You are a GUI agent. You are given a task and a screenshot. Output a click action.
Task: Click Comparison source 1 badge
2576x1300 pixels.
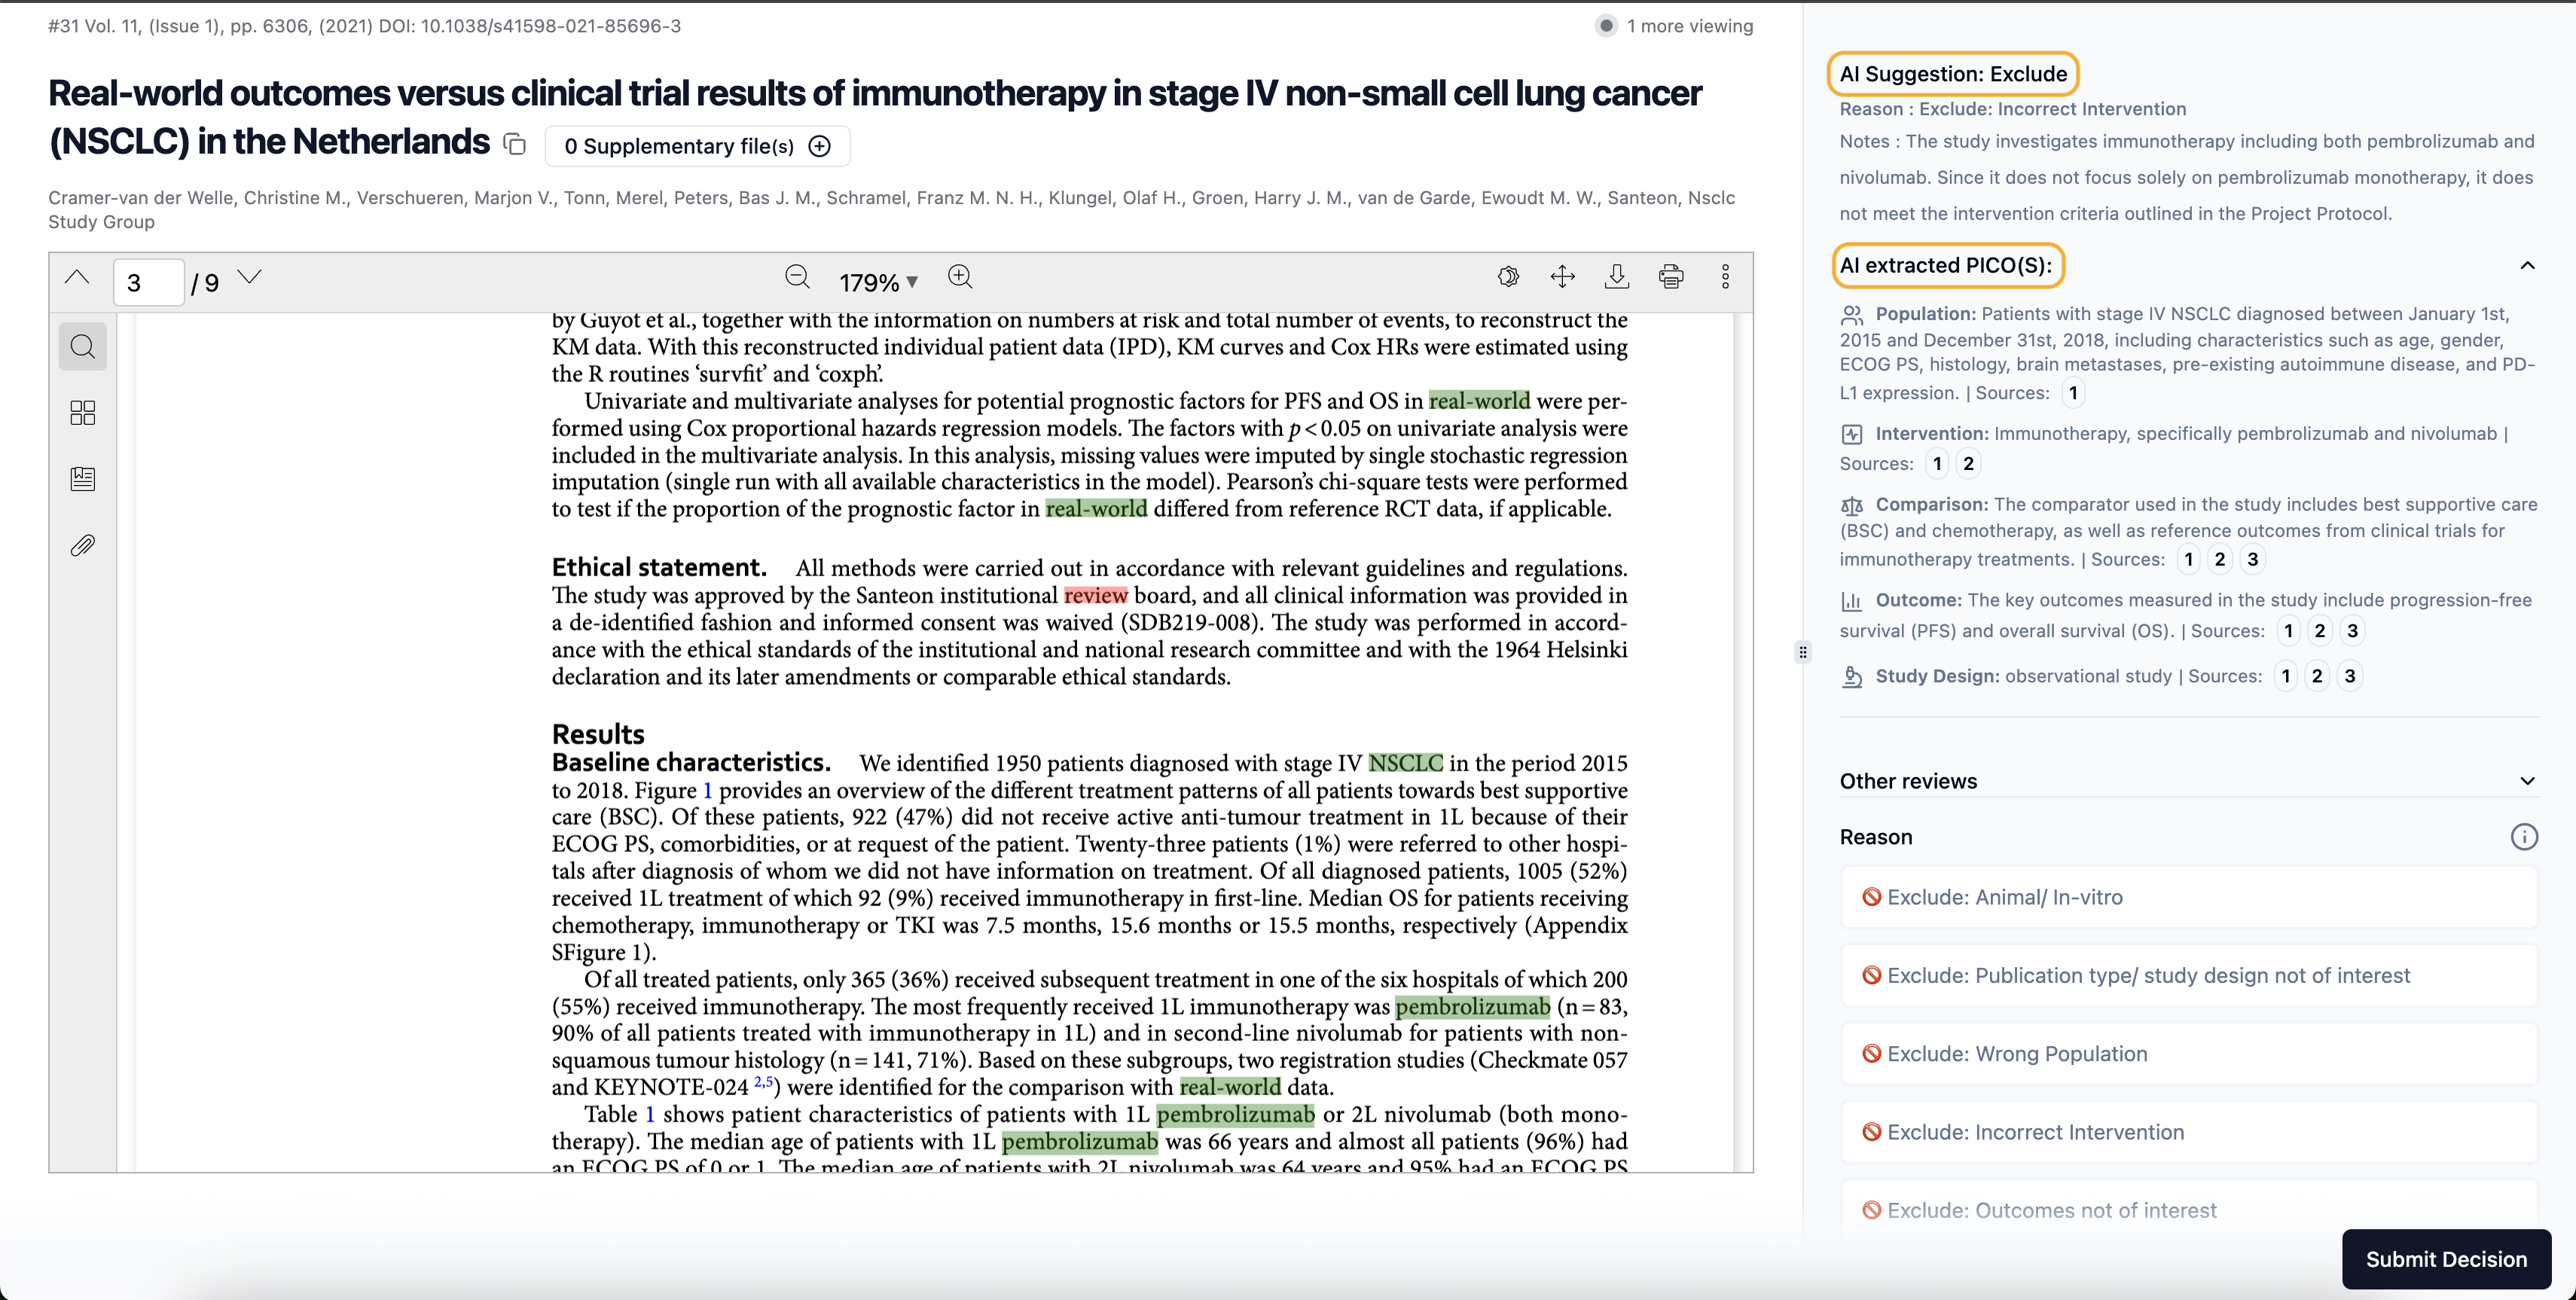tap(2188, 559)
